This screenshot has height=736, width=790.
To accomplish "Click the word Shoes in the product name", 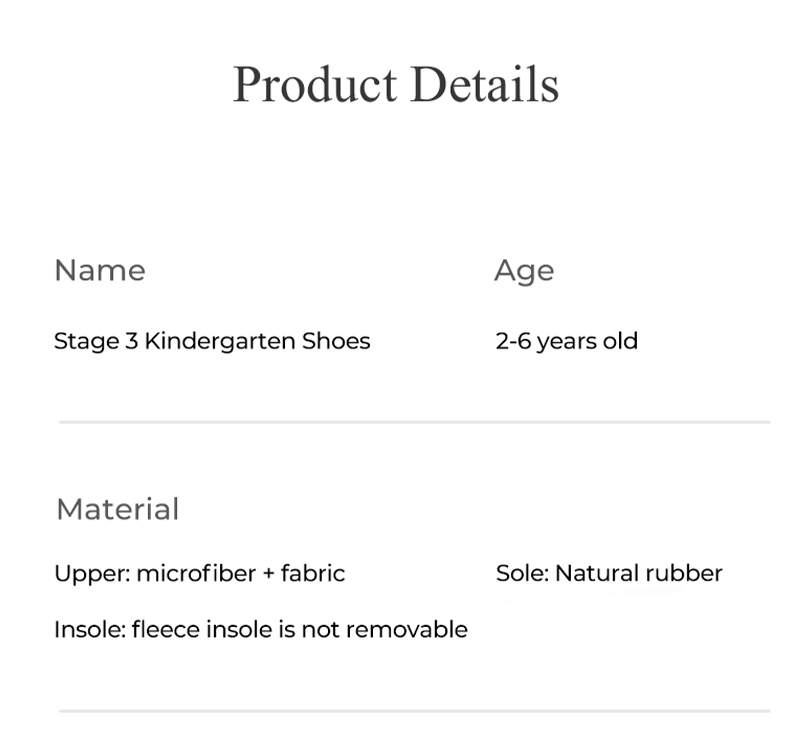I will coord(336,341).
